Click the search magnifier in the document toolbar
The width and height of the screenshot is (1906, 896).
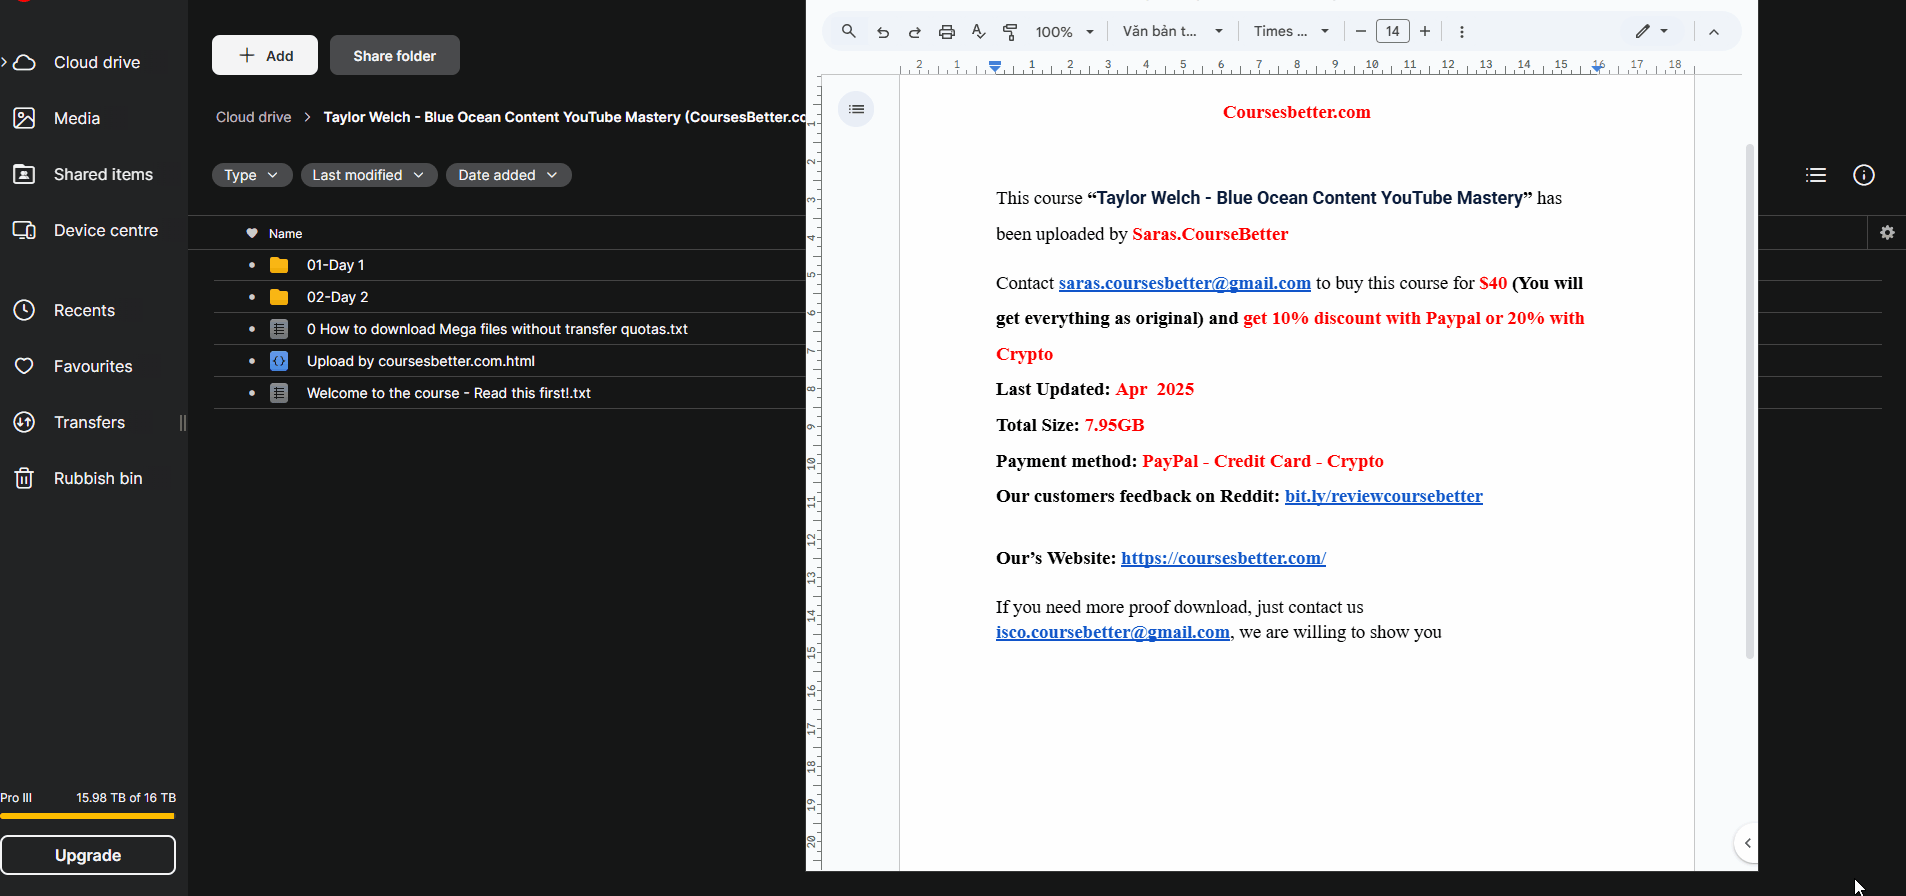pyautogui.click(x=849, y=31)
